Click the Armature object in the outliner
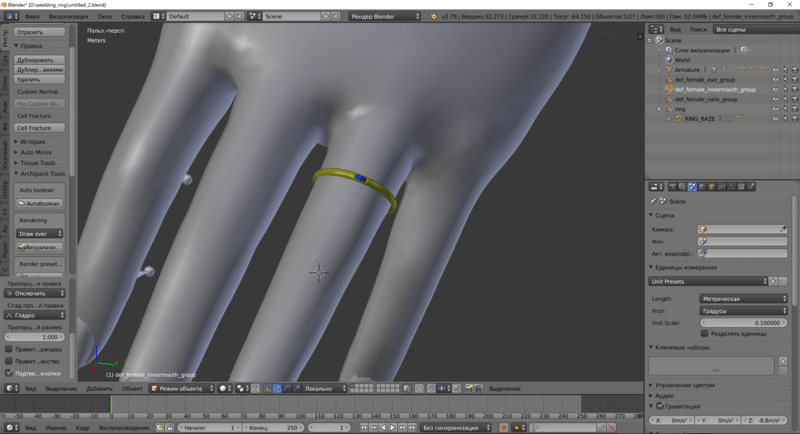The height and width of the screenshot is (434, 800). click(687, 70)
